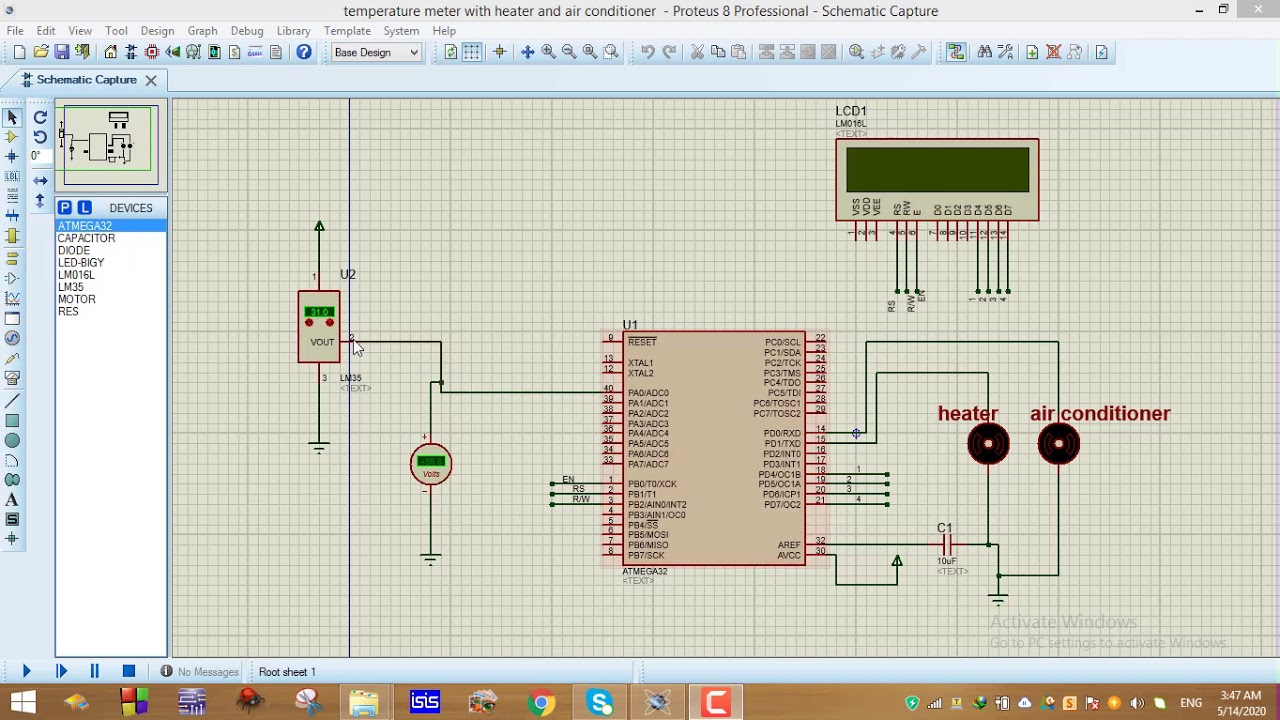The width and height of the screenshot is (1280, 720).
Task: Select ATMEGA32 in the devices list
Action: click(111, 226)
